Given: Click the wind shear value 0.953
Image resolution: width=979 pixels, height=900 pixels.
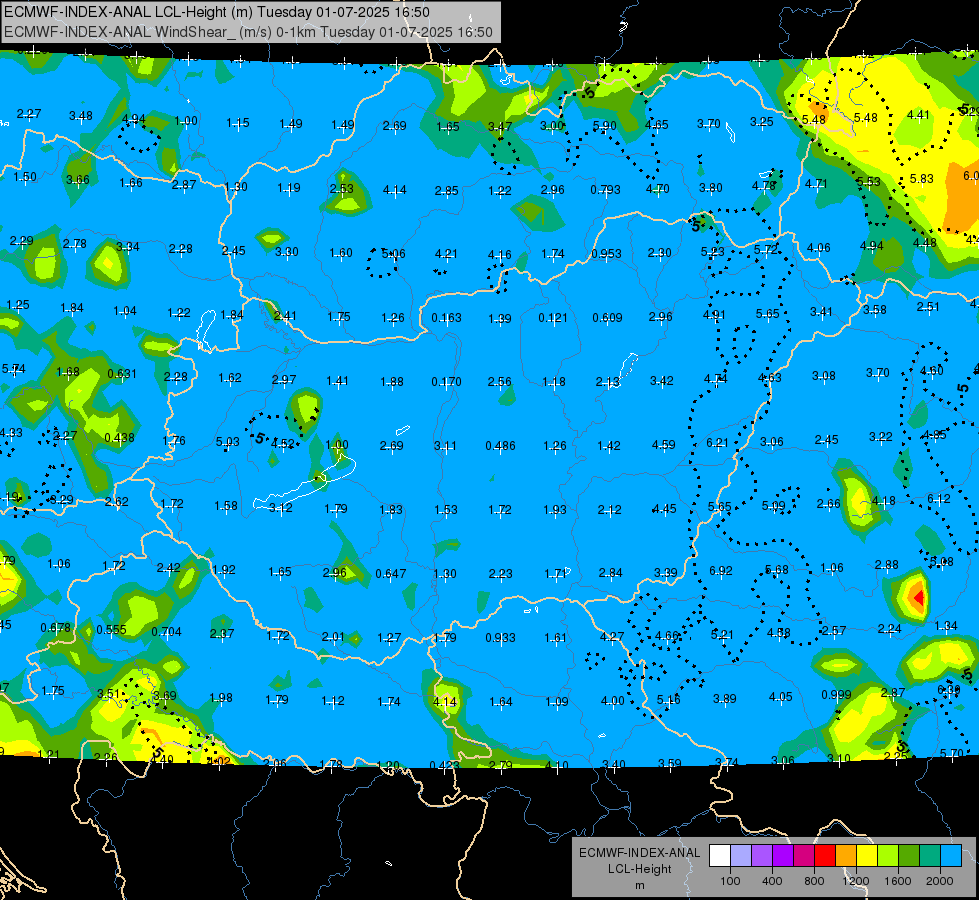Looking at the screenshot, I should point(607,254).
